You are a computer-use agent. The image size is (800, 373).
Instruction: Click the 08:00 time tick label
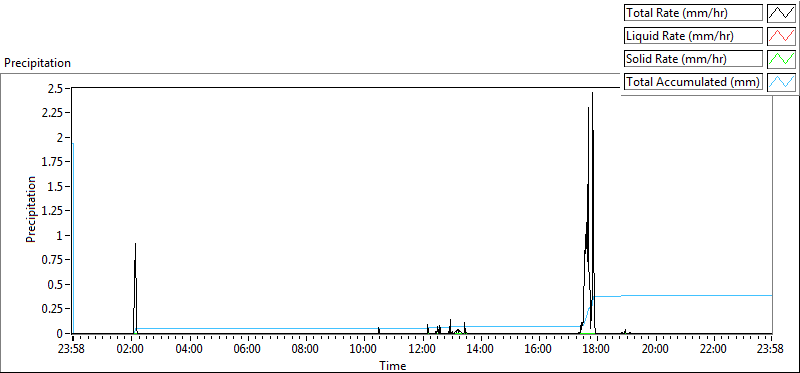click(306, 350)
